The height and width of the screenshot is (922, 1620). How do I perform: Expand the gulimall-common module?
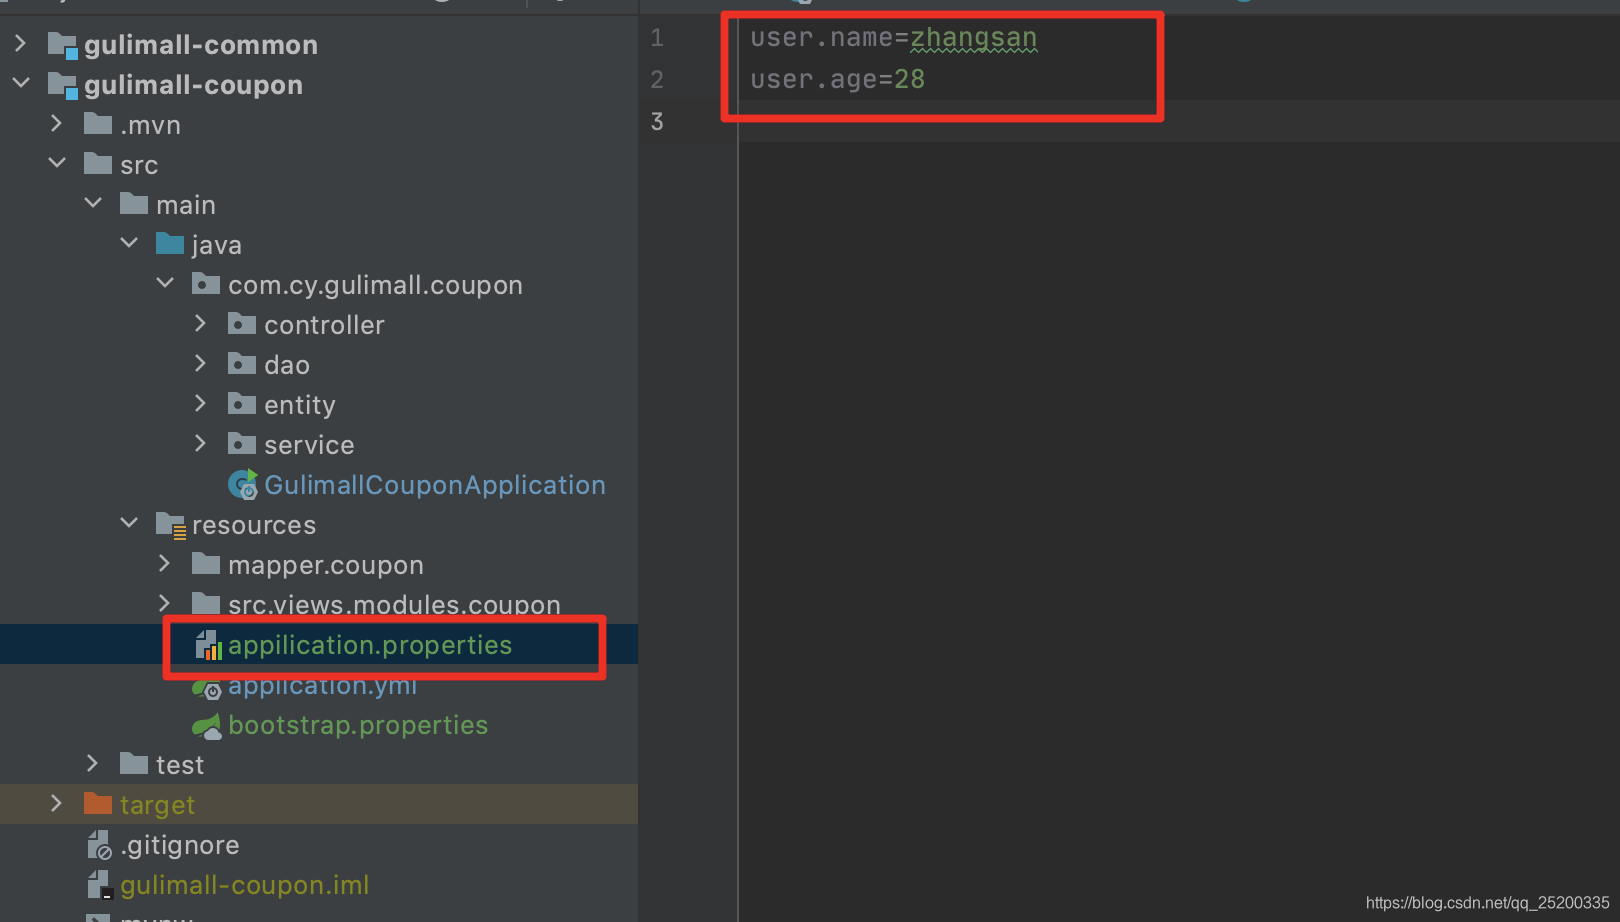coord(20,43)
